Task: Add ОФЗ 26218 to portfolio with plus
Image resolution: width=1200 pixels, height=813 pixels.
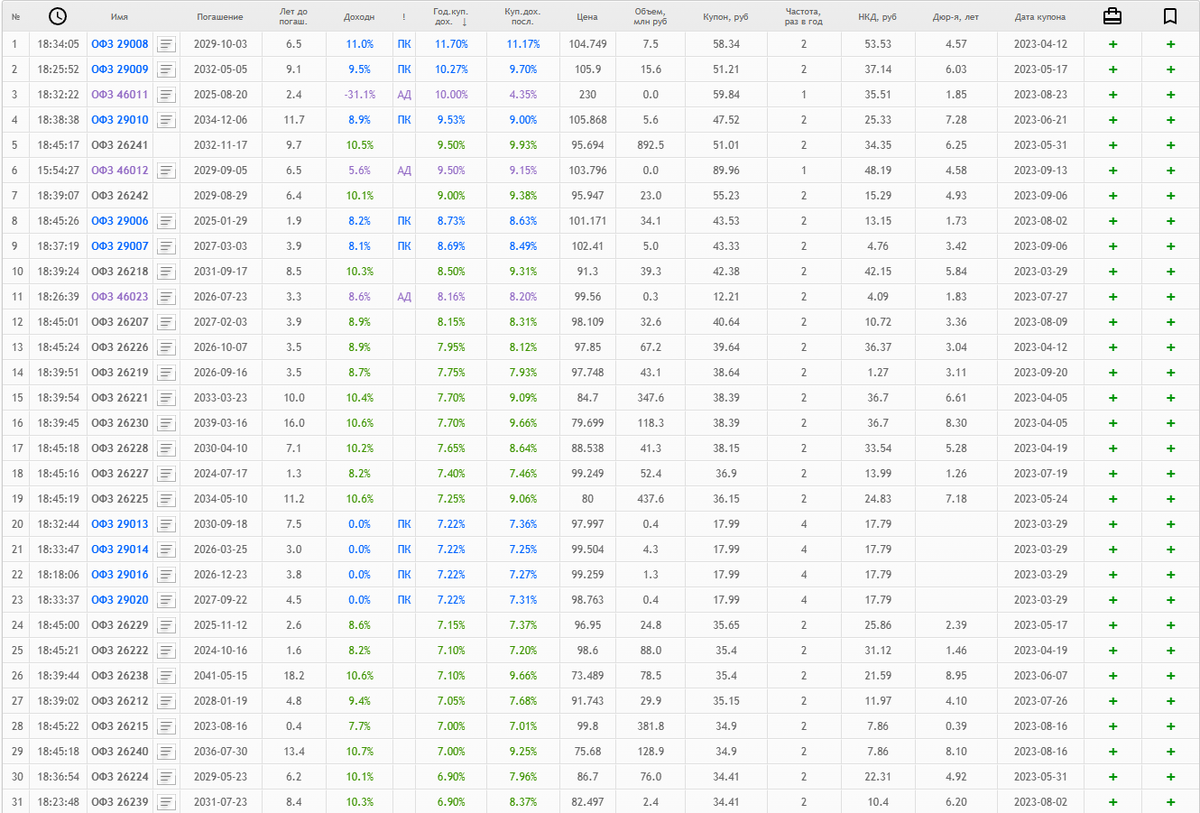Action: pos(1111,272)
